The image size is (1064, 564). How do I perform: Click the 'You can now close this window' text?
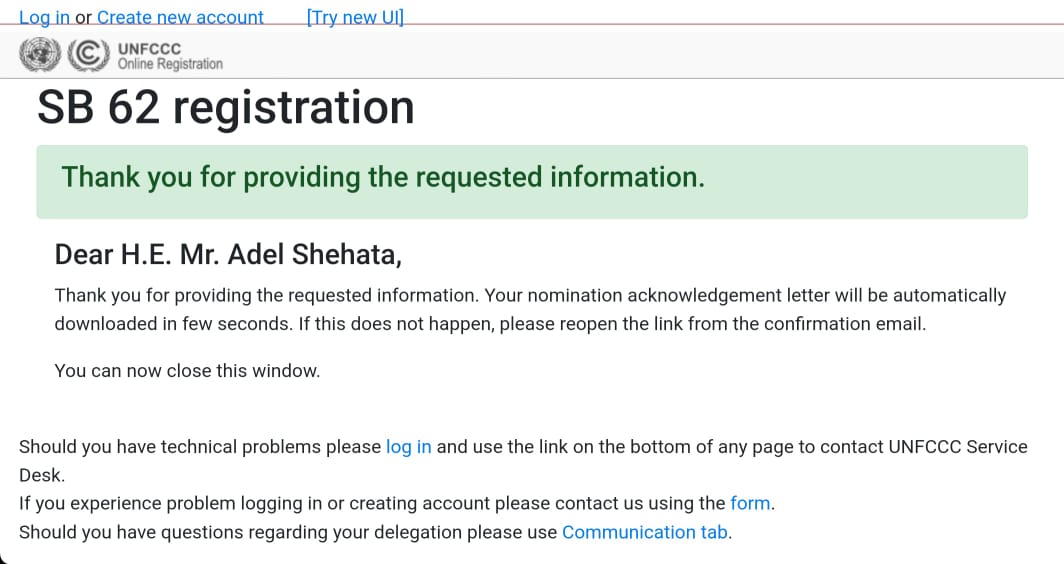pyautogui.click(x=187, y=371)
